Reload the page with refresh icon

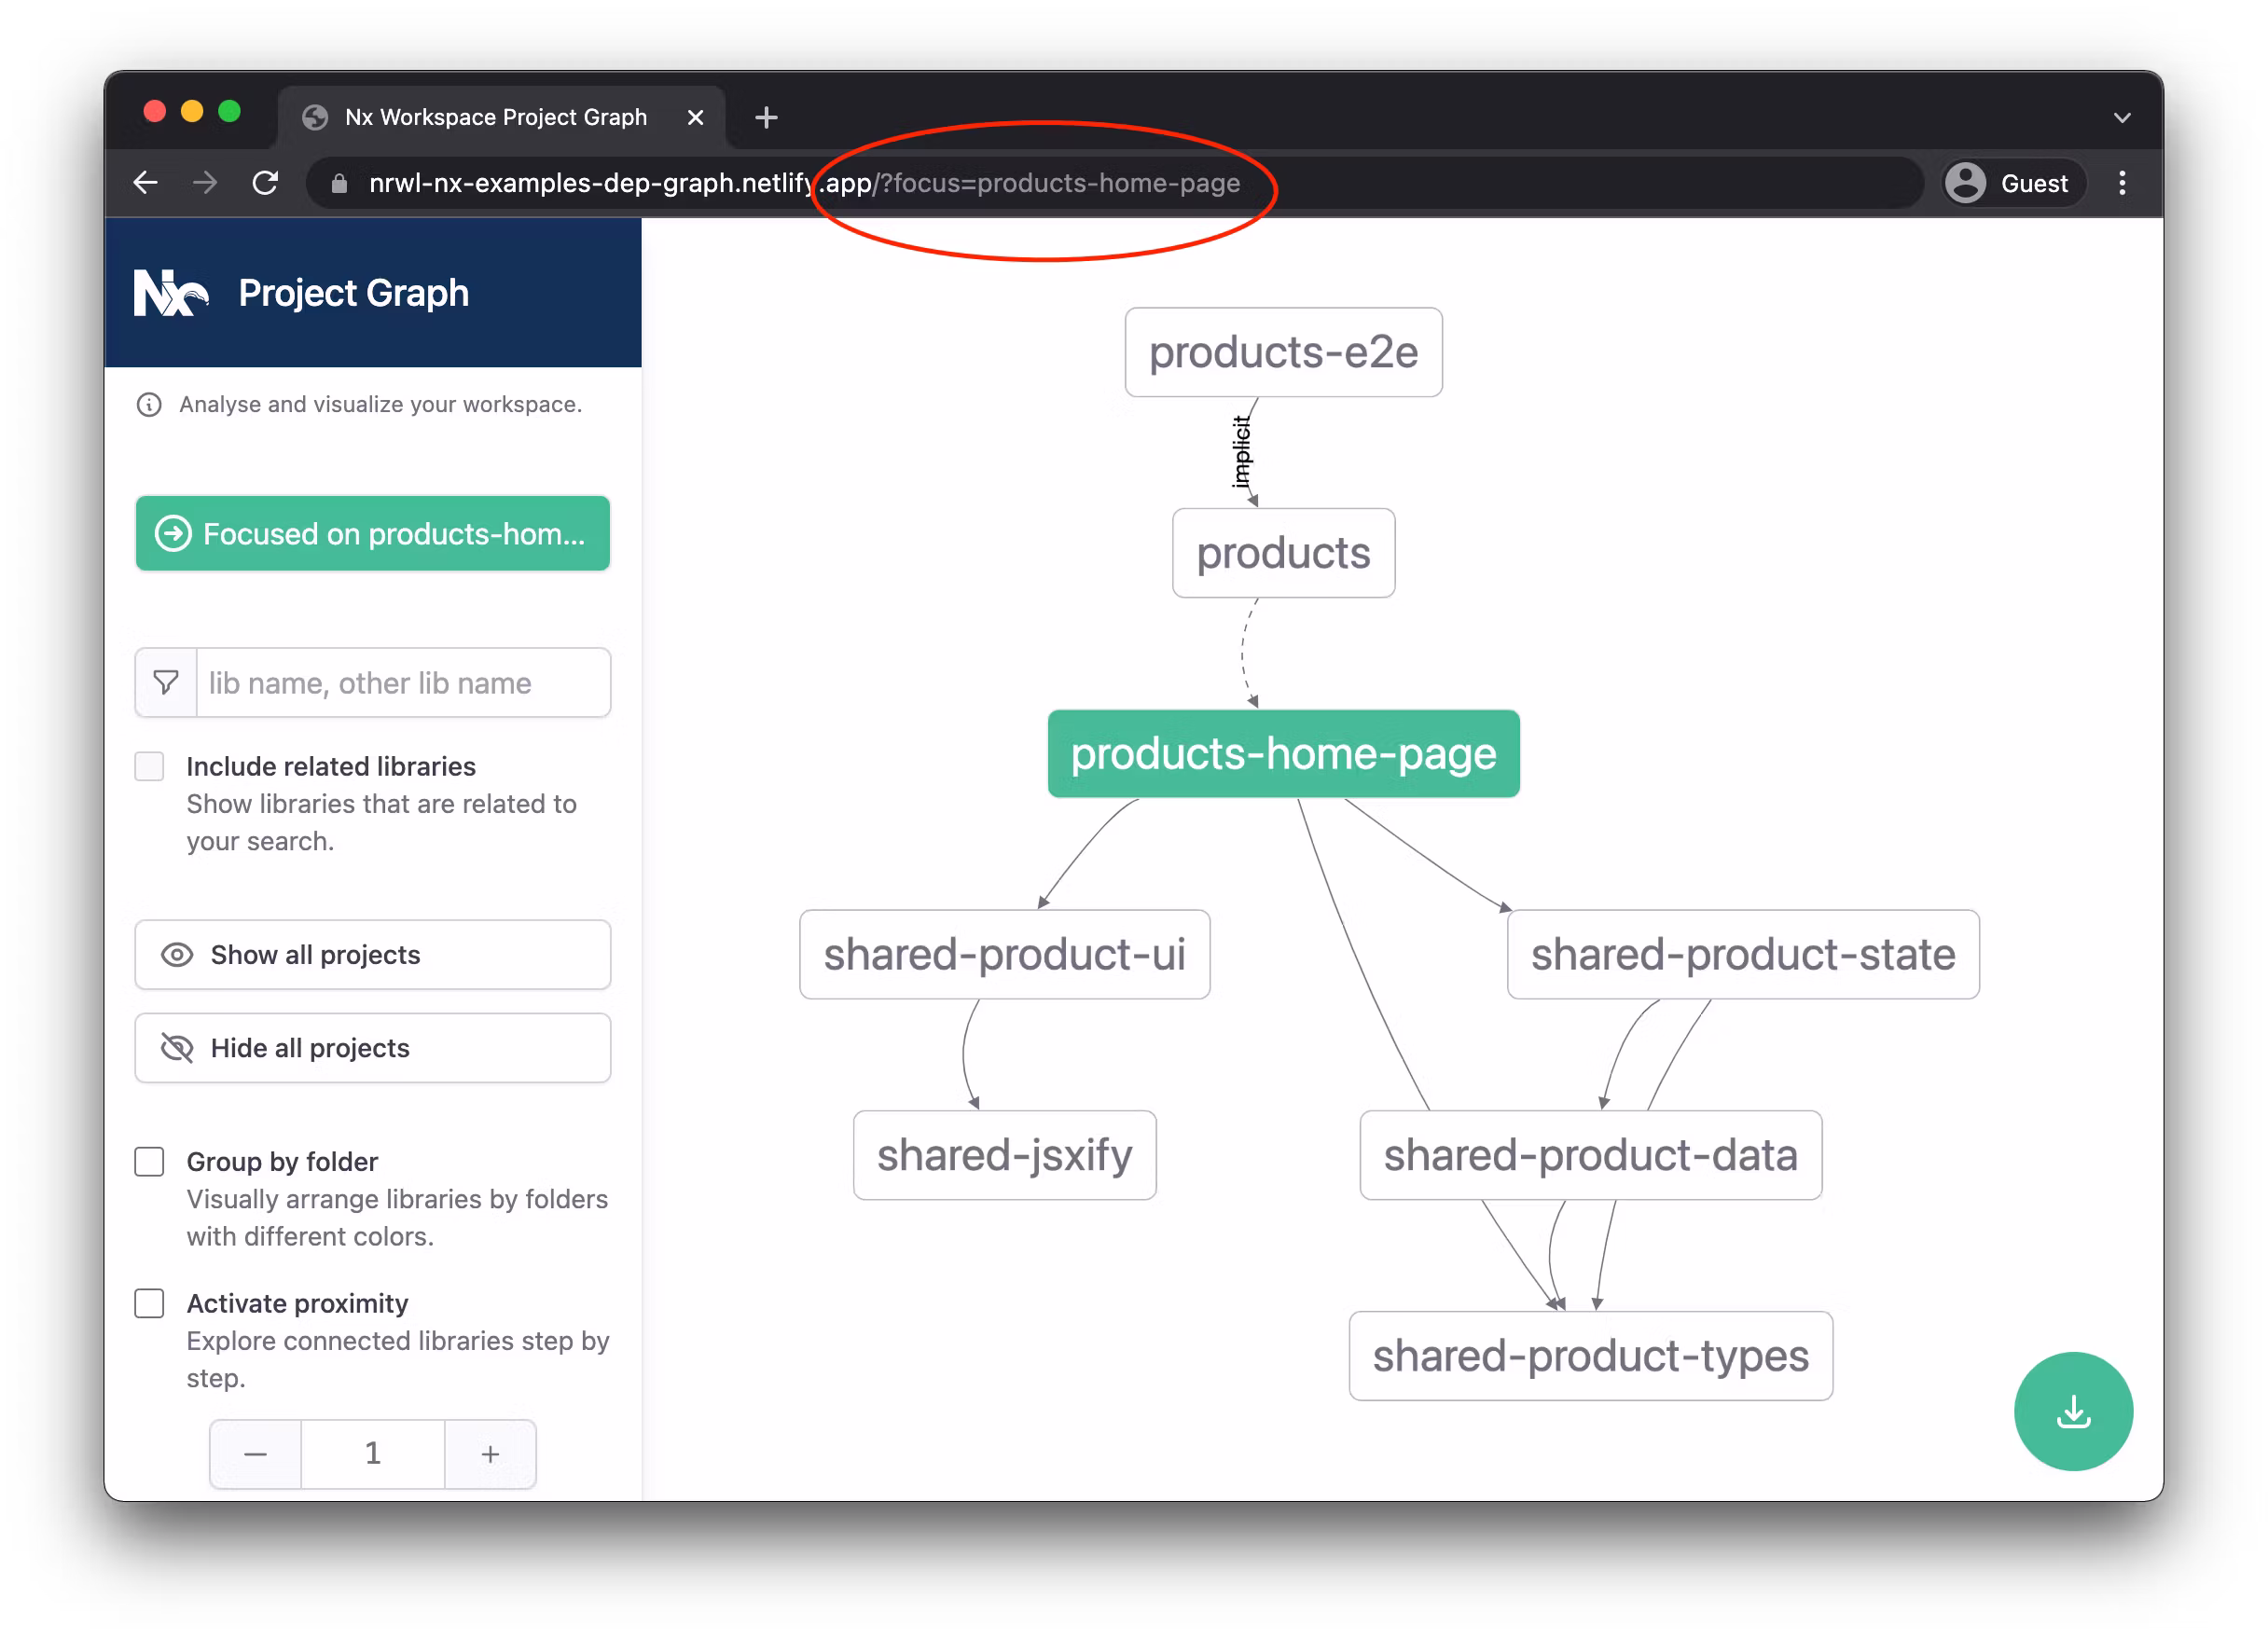click(265, 183)
